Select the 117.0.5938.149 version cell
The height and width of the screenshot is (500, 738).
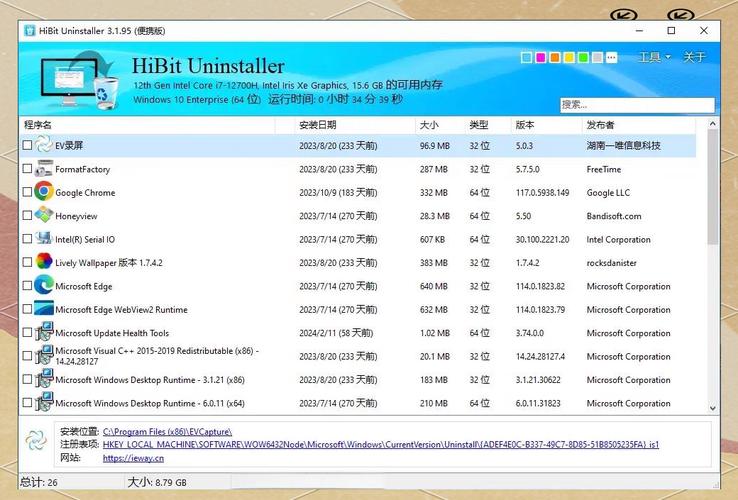(x=542, y=193)
